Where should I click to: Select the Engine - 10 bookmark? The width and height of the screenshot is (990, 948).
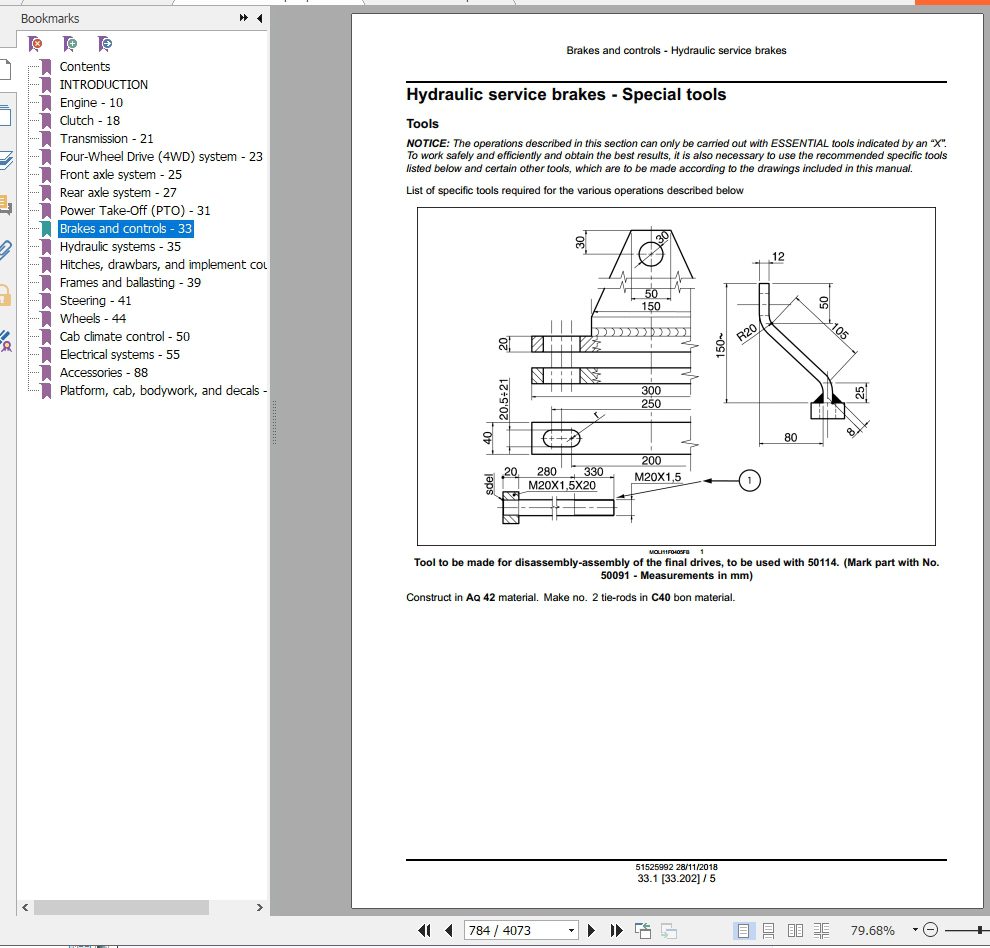pos(91,103)
